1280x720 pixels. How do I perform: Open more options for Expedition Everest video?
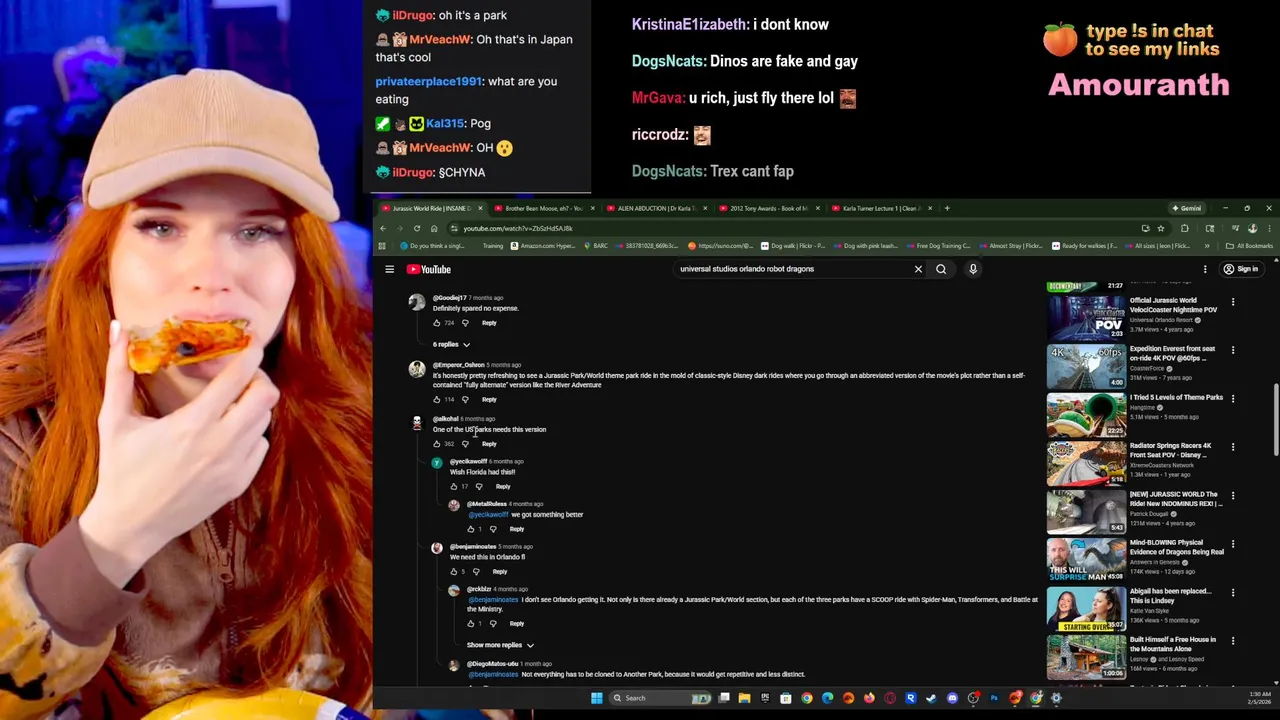1233,350
